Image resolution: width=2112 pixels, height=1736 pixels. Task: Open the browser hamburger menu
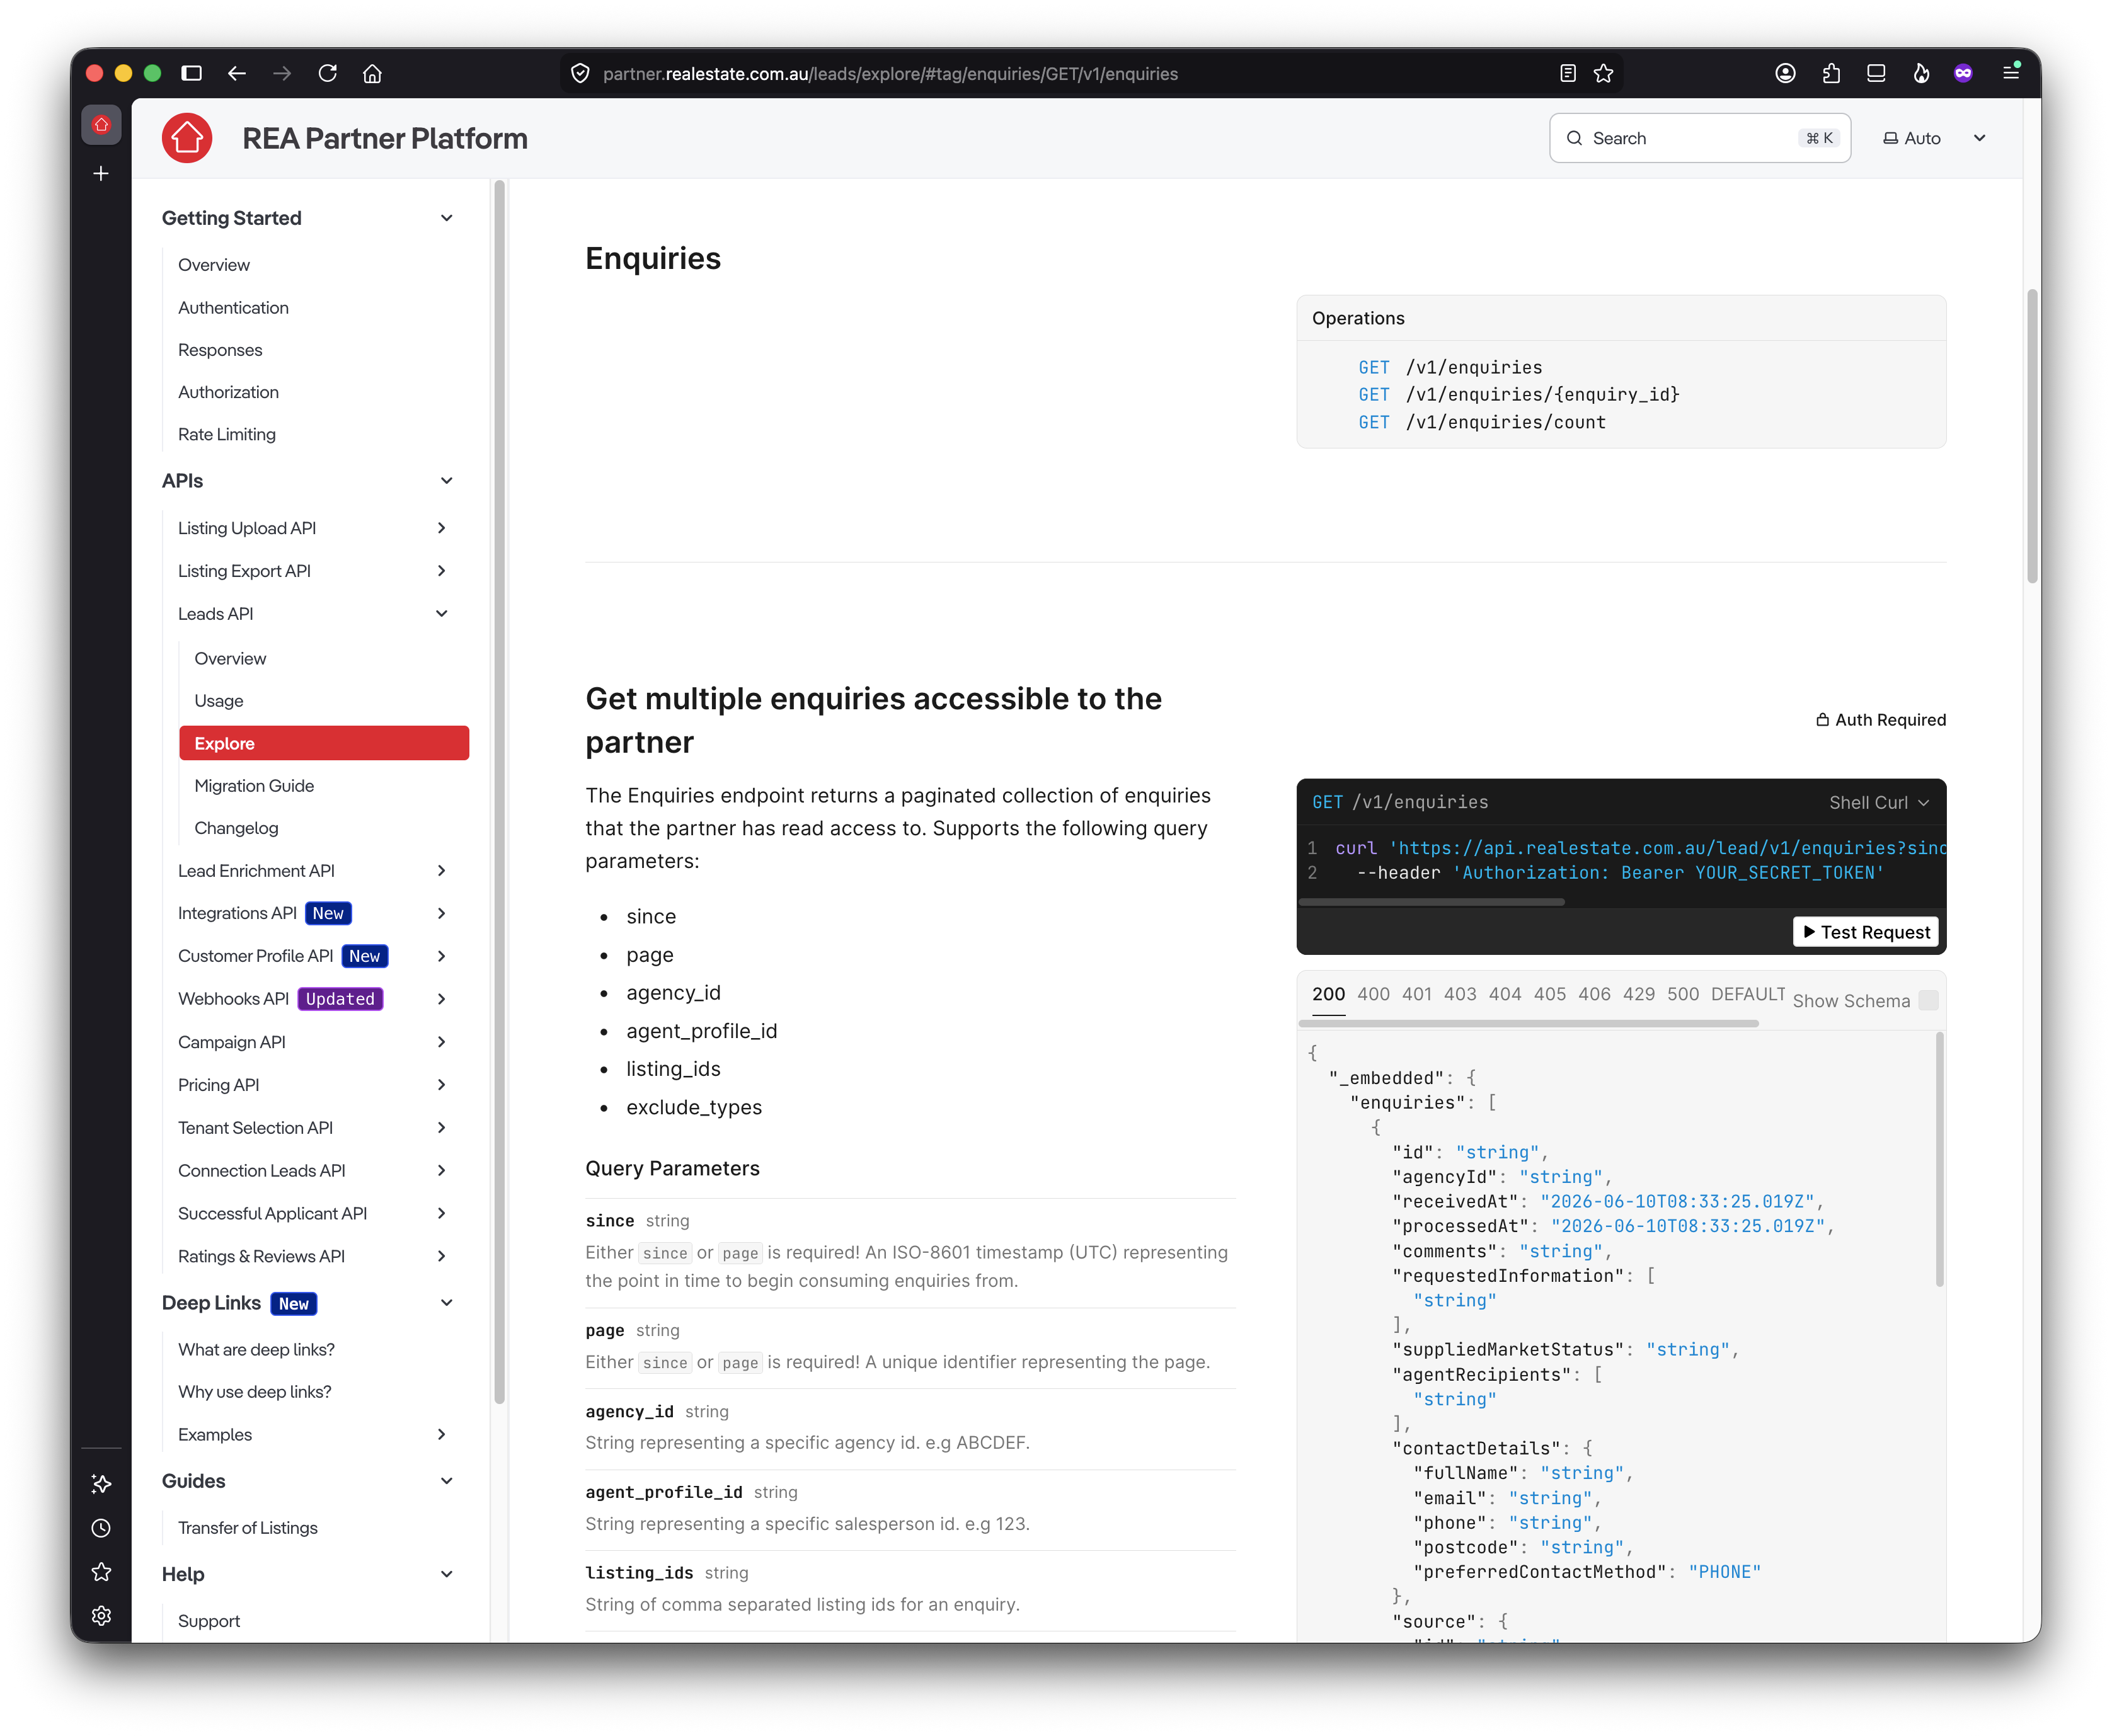coord(2010,72)
